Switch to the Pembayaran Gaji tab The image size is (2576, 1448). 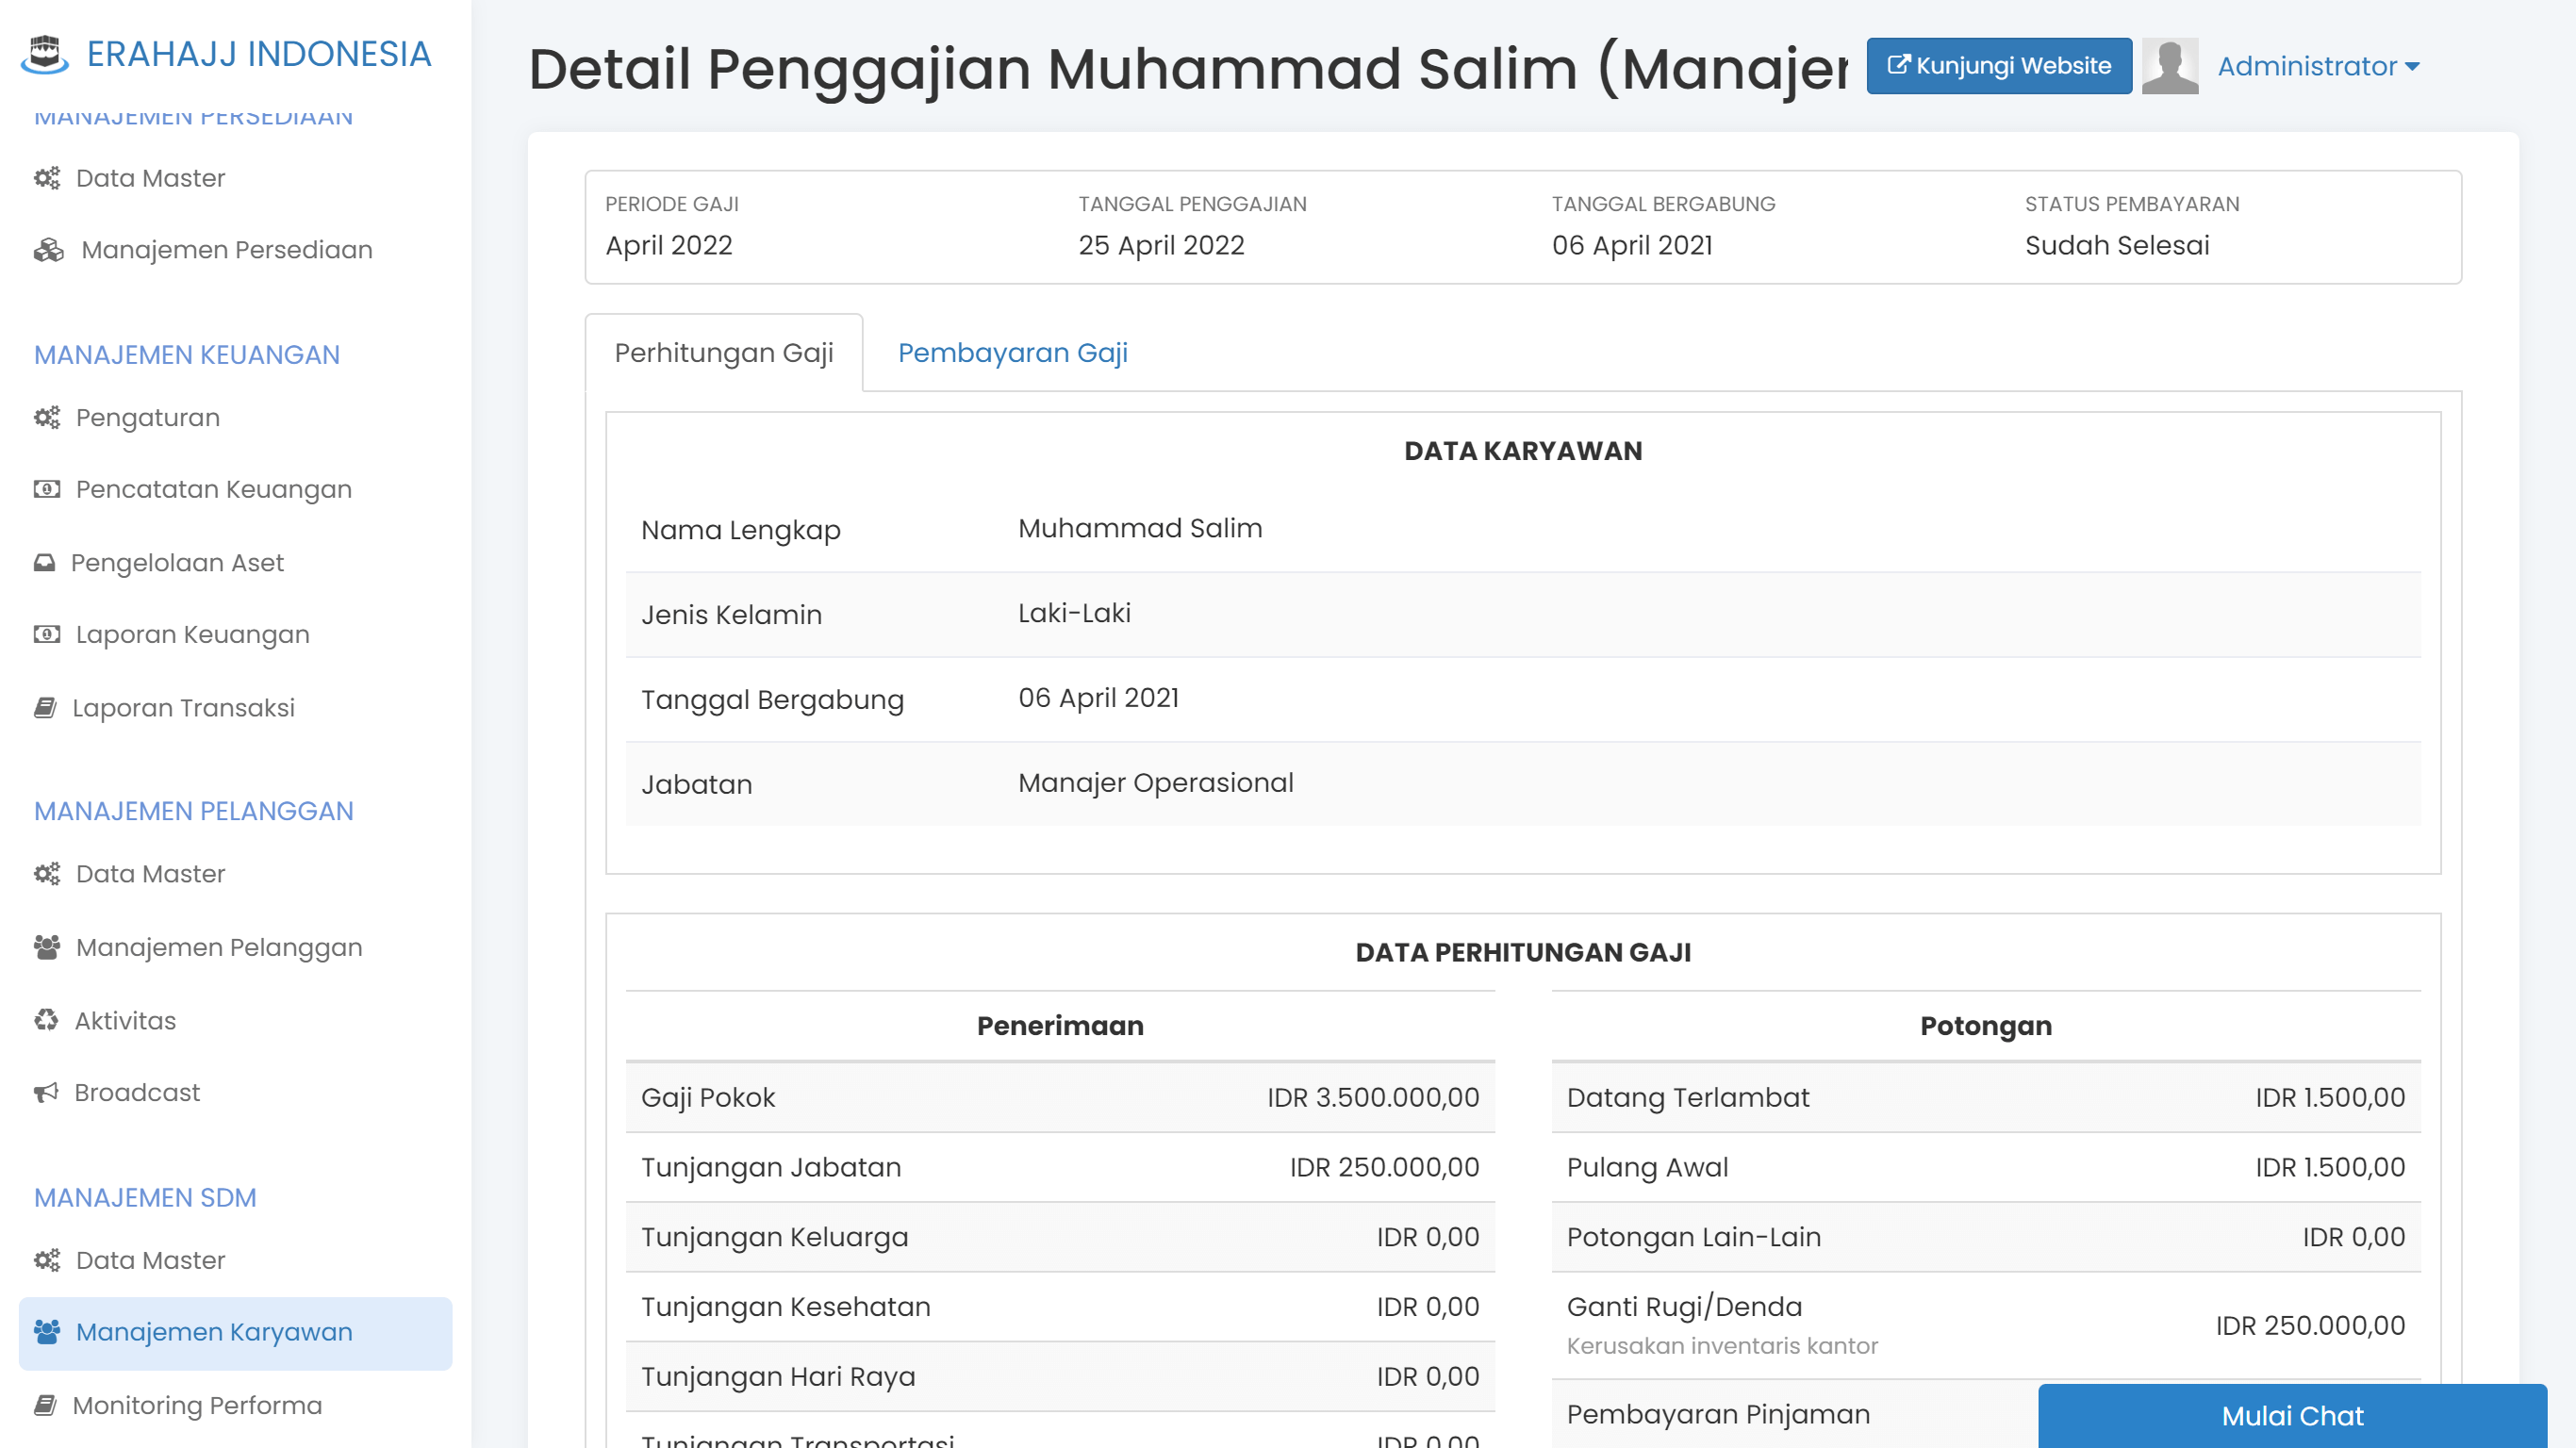pyautogui.click(x=1012, y=352)
